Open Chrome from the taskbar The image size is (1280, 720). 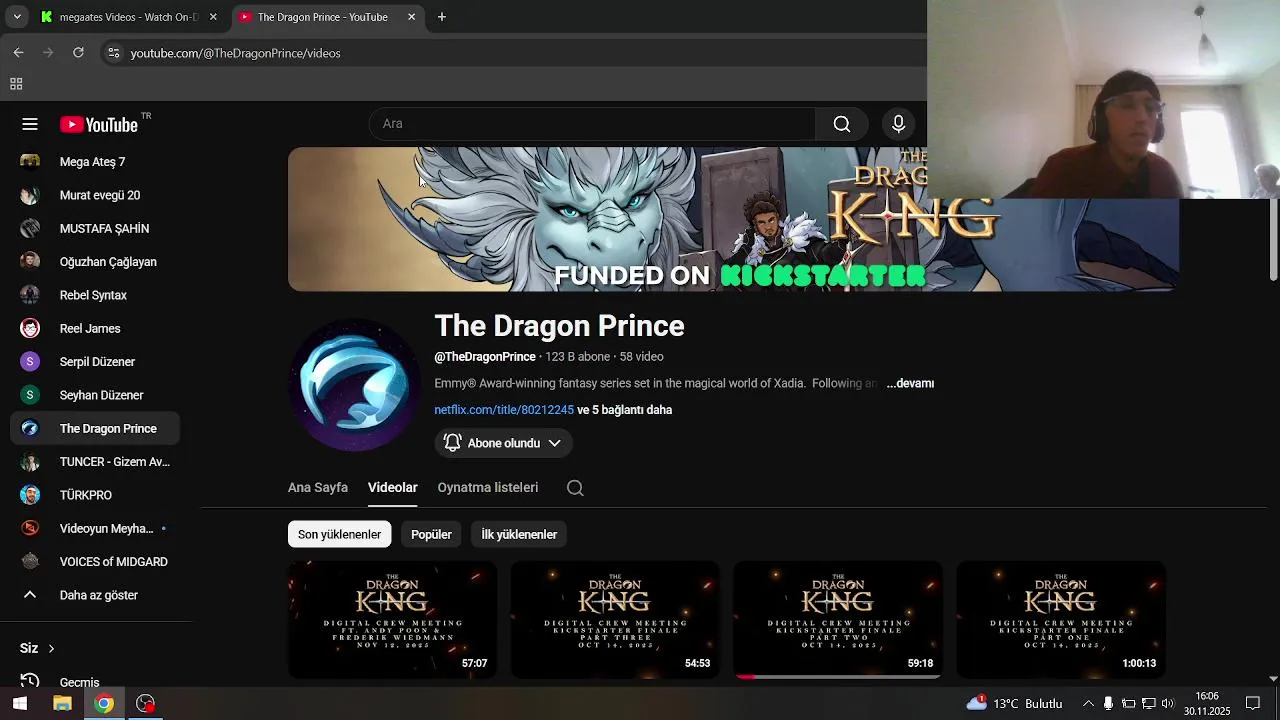104,703
